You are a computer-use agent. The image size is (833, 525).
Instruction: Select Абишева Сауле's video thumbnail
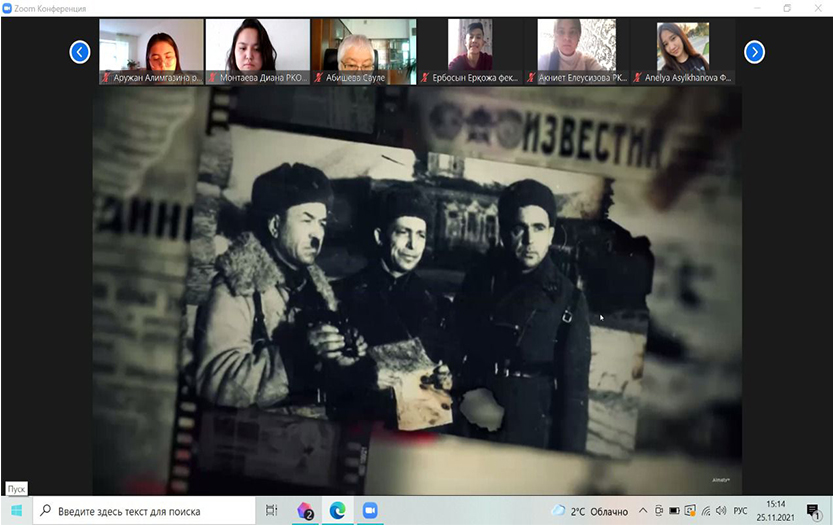[x=364, y=51]
